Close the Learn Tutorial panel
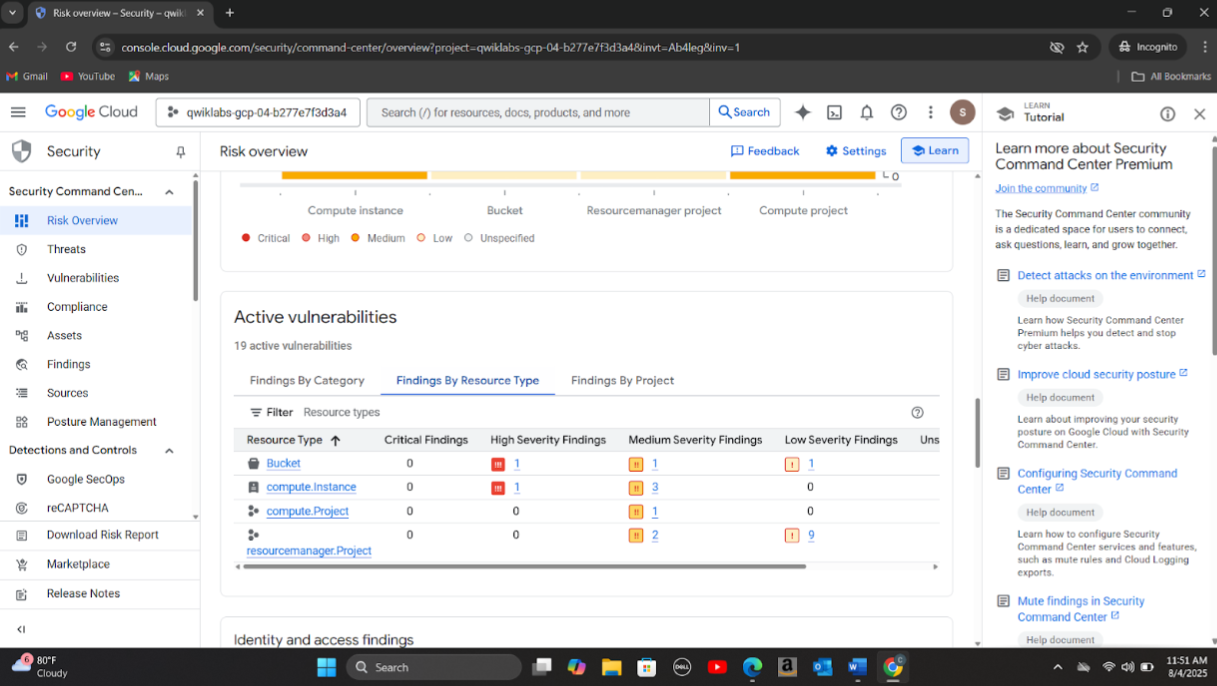Viewport: 1217px width, 686px height. click(x=1199, y=114)
